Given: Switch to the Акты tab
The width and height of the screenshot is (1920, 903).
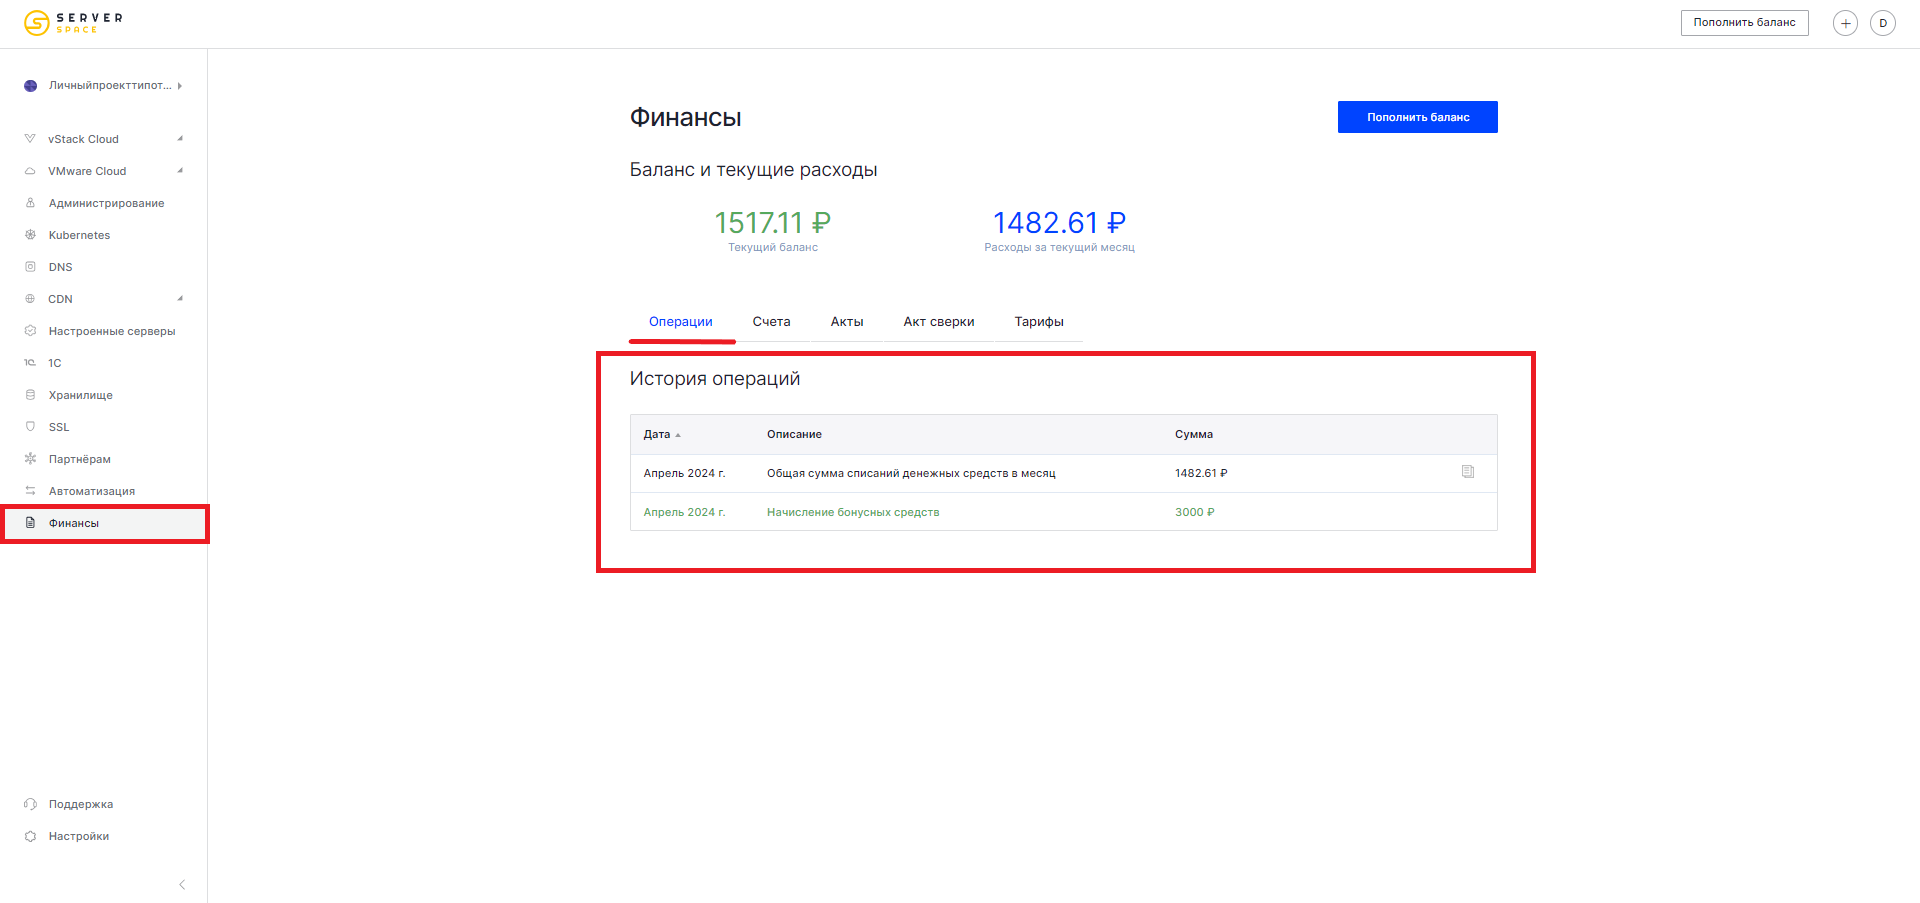Looking at the screenshot, I should 847,322.
